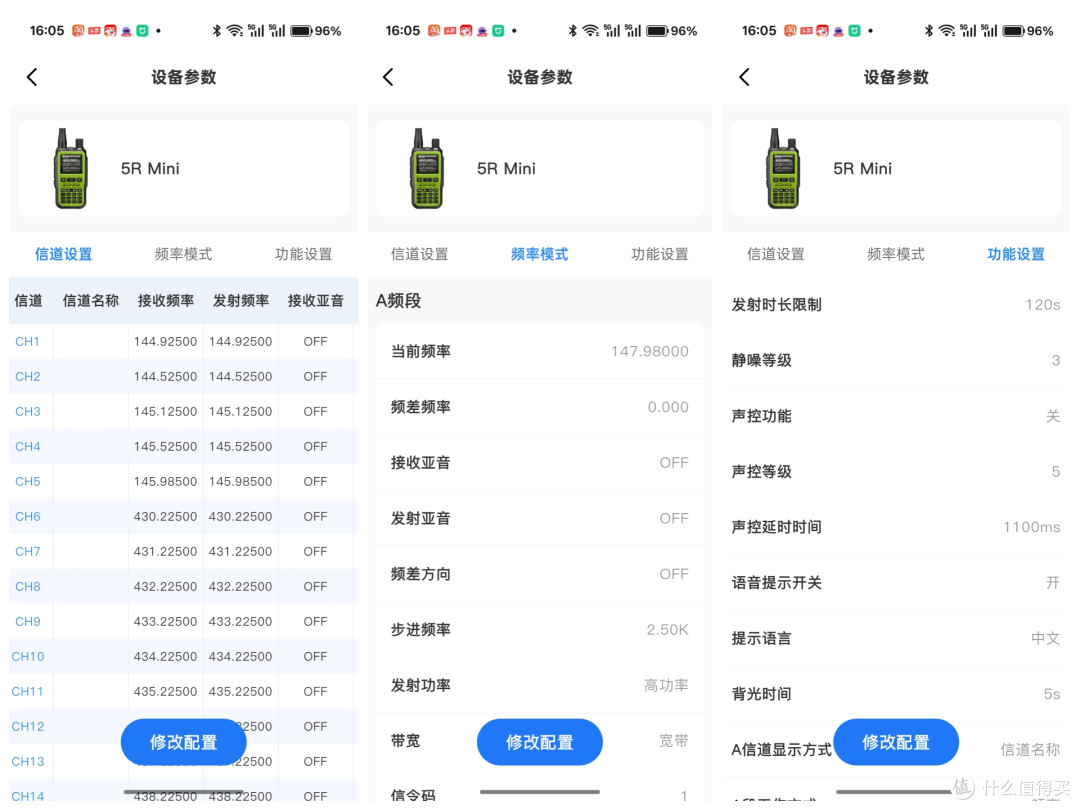Click 接收亚音 column header
Viewport: 1080px width, 810px height.
(x=315, y=300)
